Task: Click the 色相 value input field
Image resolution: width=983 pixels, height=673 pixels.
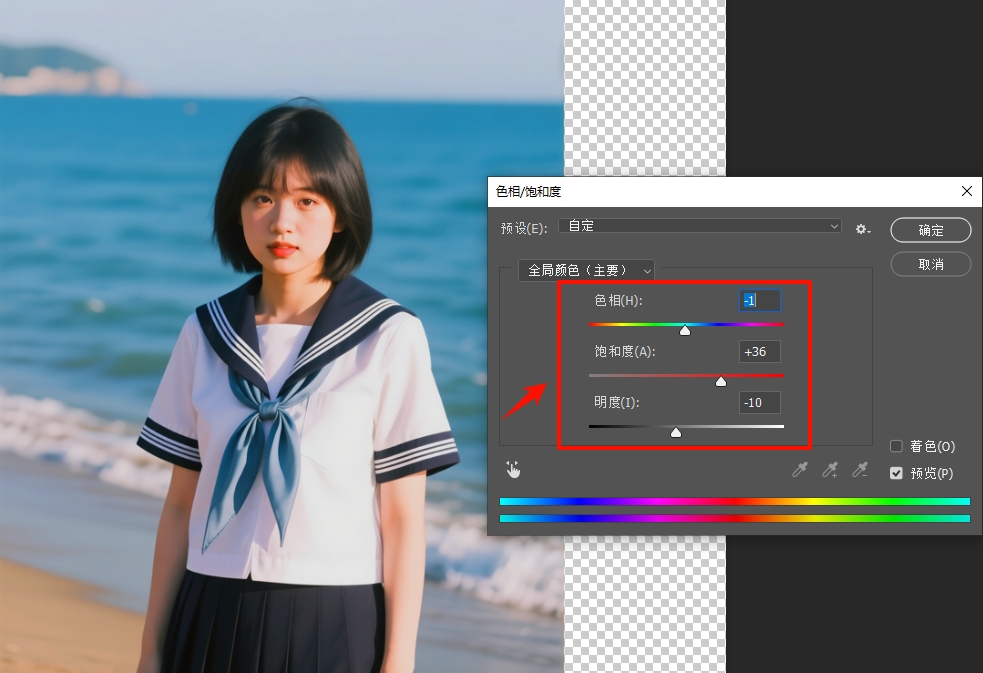Action: coord(759,300)
